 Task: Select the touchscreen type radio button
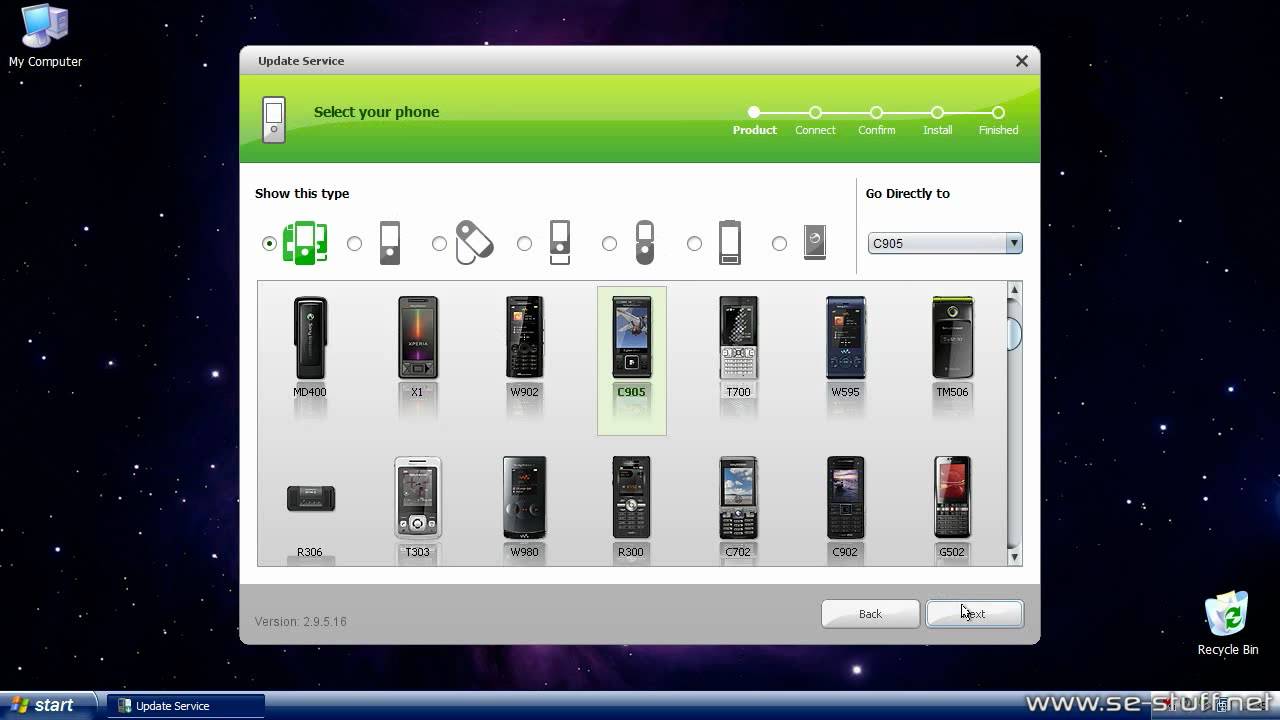coord(694,243)
